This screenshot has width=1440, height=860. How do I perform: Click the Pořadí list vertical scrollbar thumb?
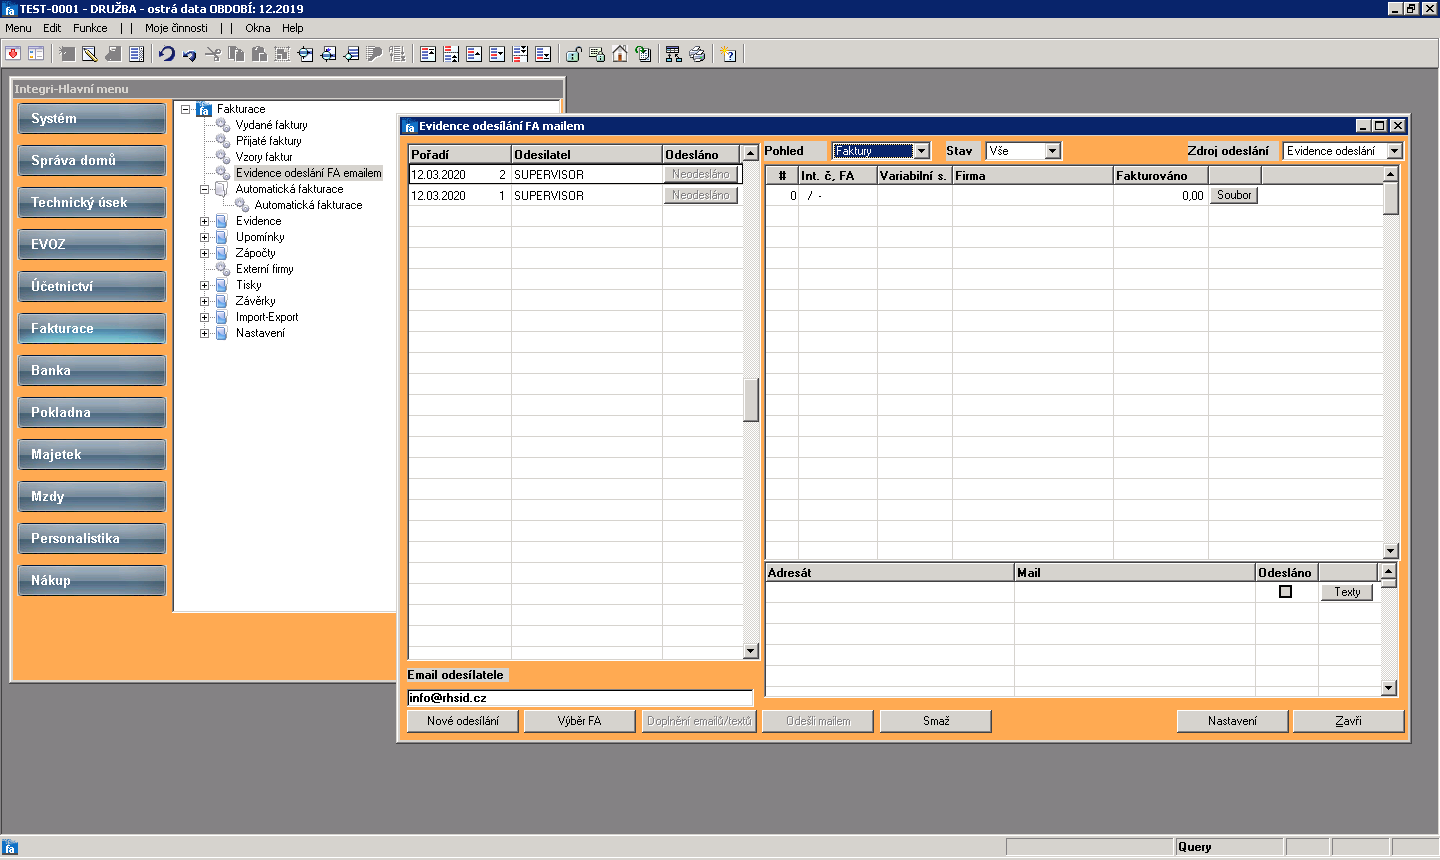coord(751,401)
